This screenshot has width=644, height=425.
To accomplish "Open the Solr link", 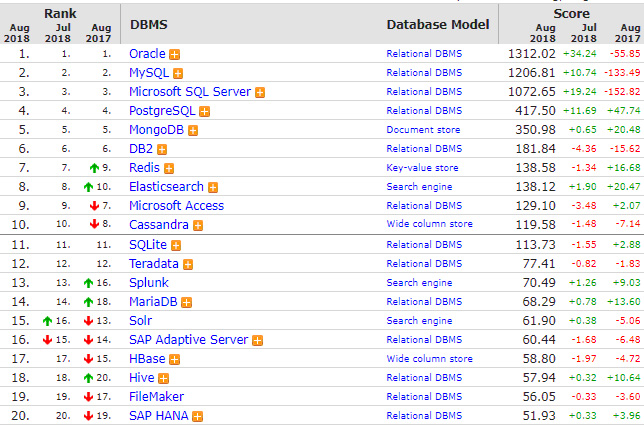I will pos(140,321).
